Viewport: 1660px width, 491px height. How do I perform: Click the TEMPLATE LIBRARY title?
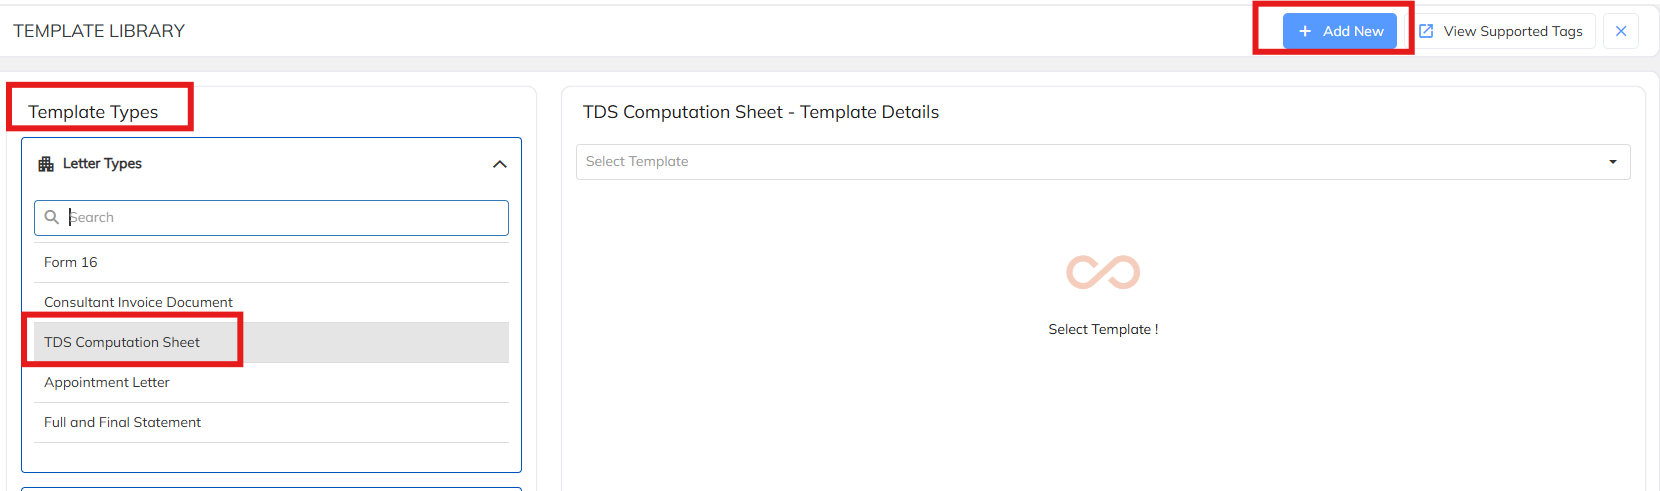(x=99, y=31)
